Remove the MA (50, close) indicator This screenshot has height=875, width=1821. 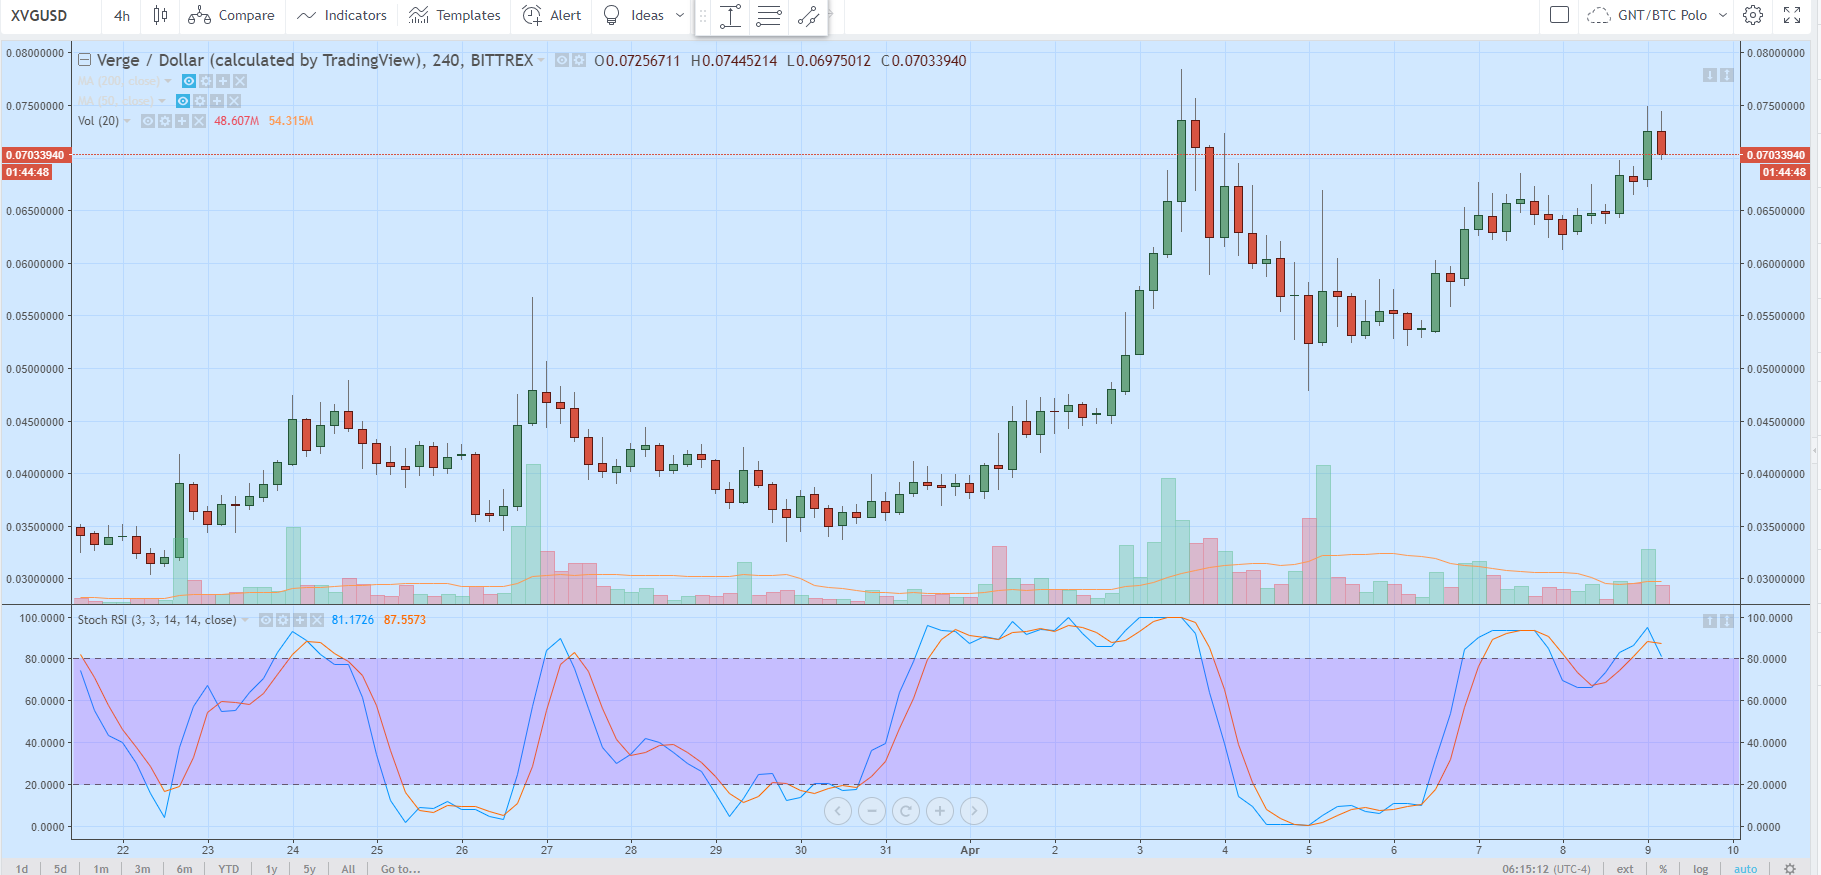coord(234,101)
